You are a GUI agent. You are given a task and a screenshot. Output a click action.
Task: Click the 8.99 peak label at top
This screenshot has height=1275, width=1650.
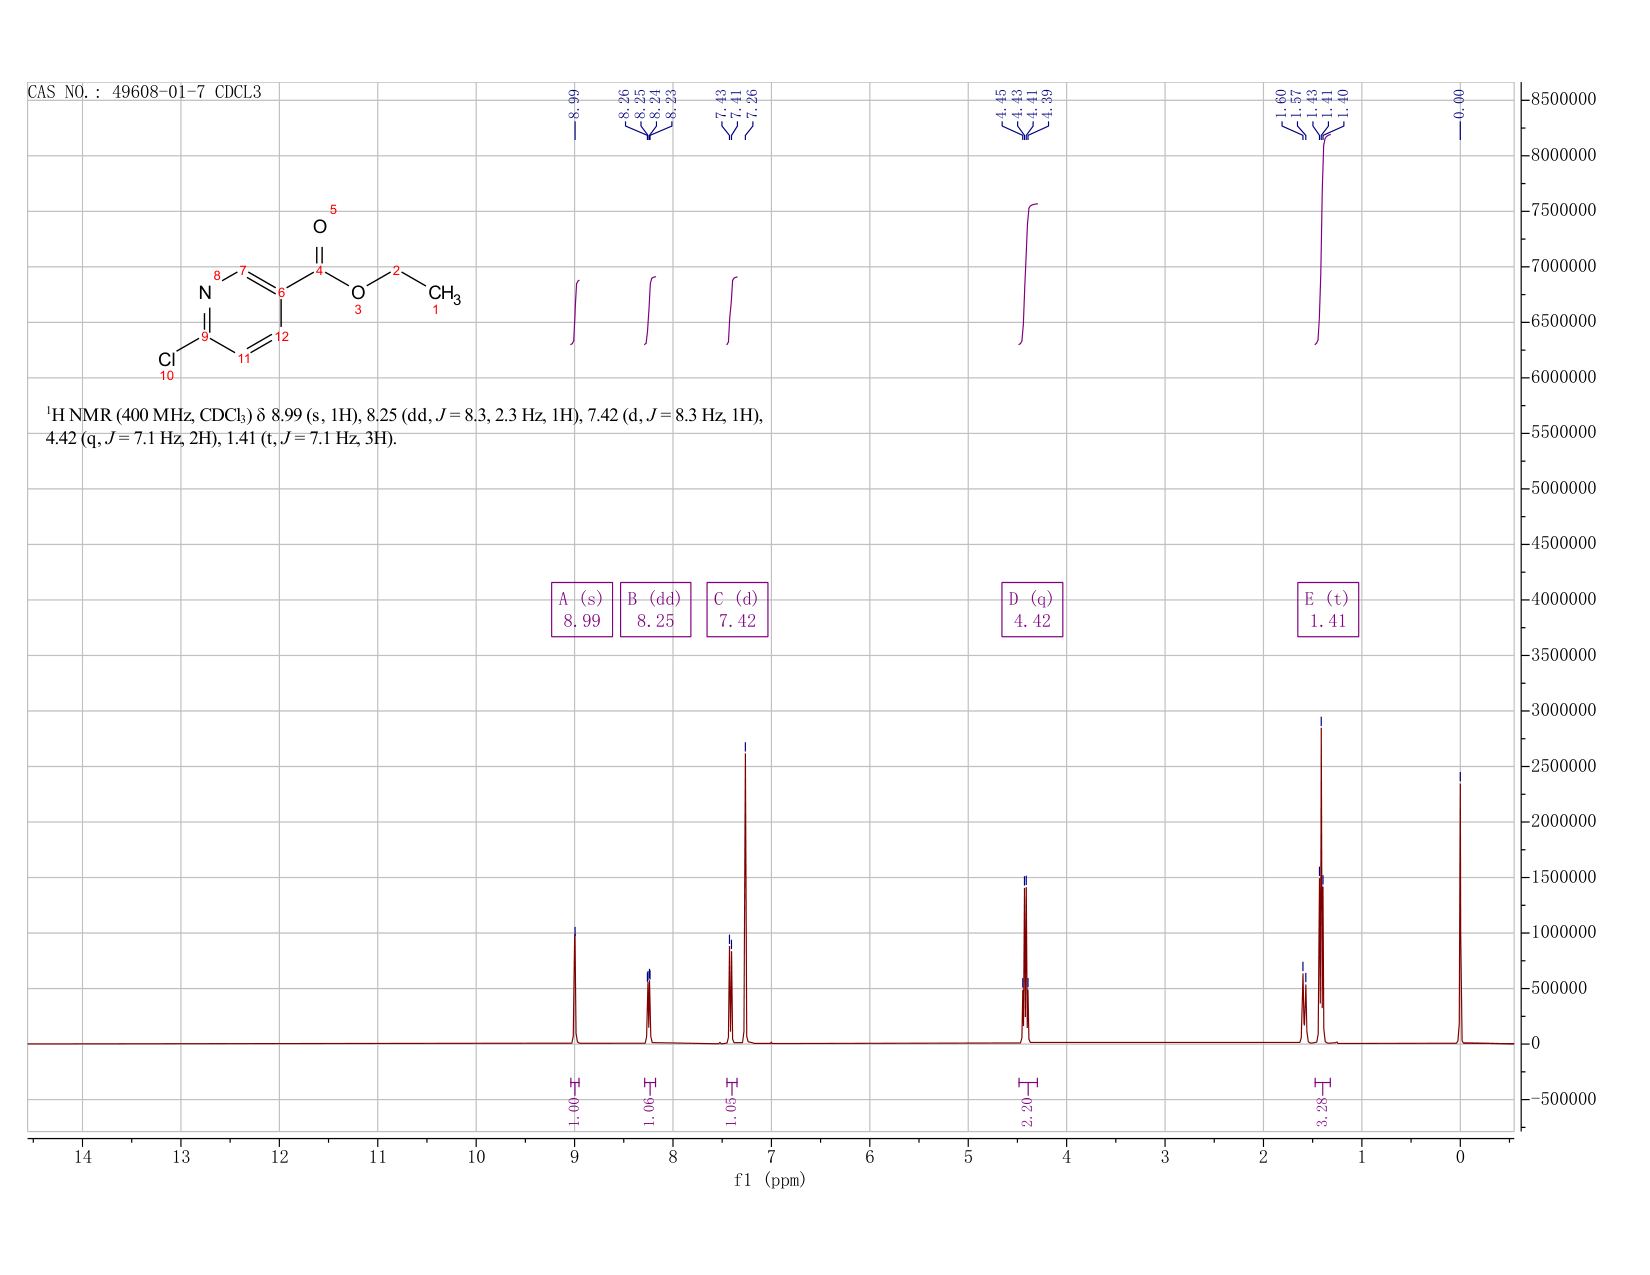(x=574, y=103)
